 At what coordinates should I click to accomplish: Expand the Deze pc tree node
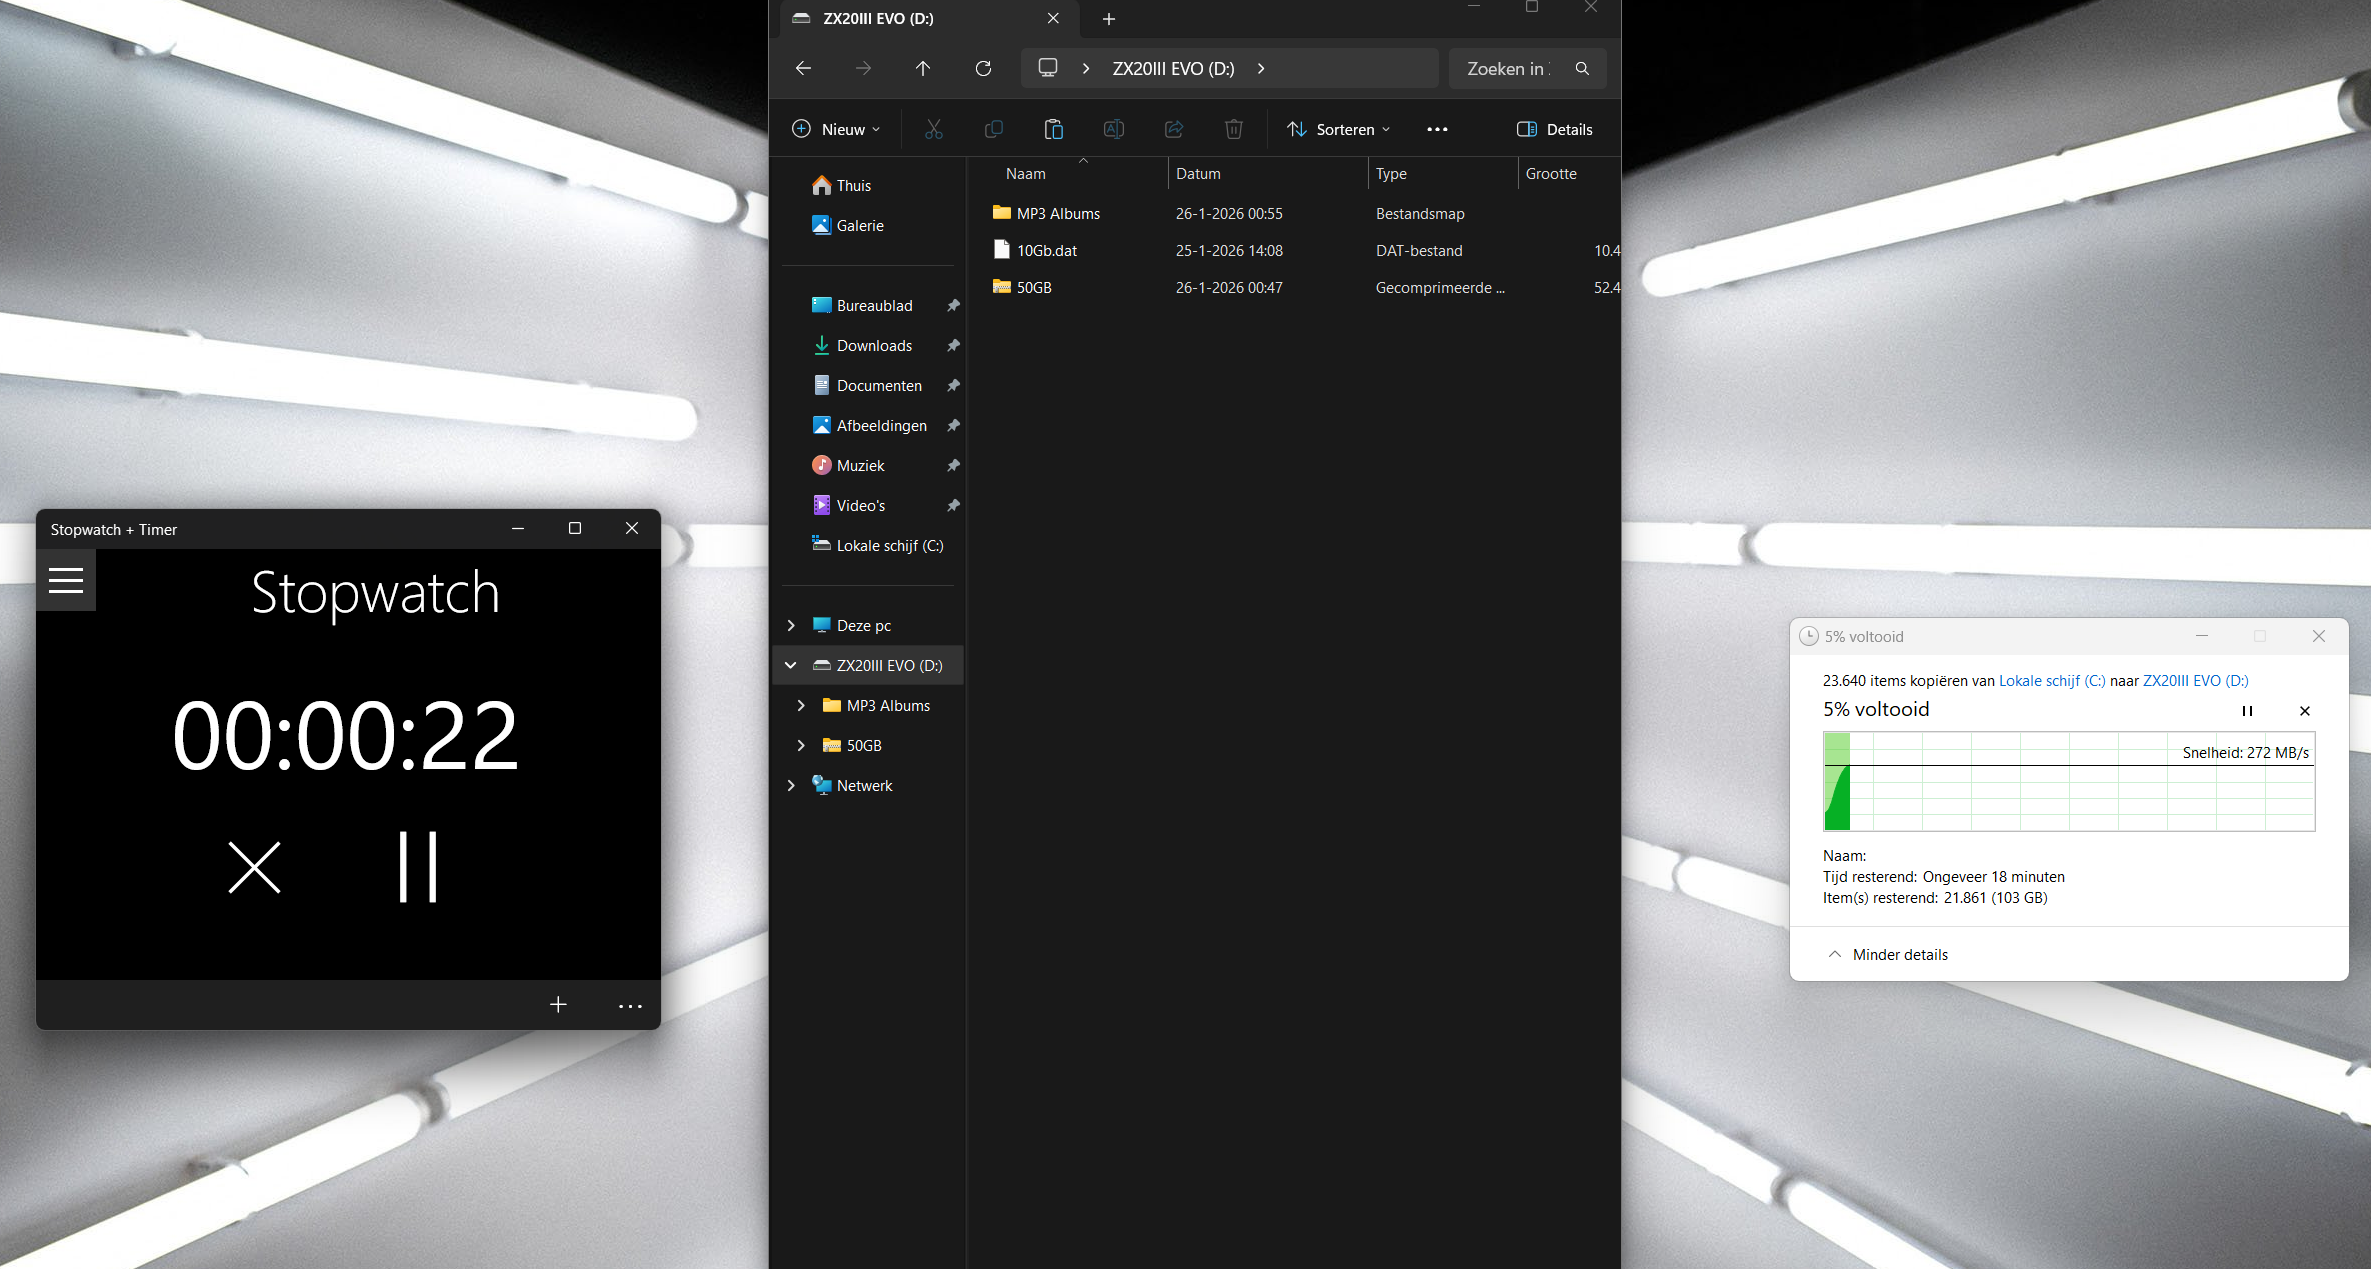(791, 625)
